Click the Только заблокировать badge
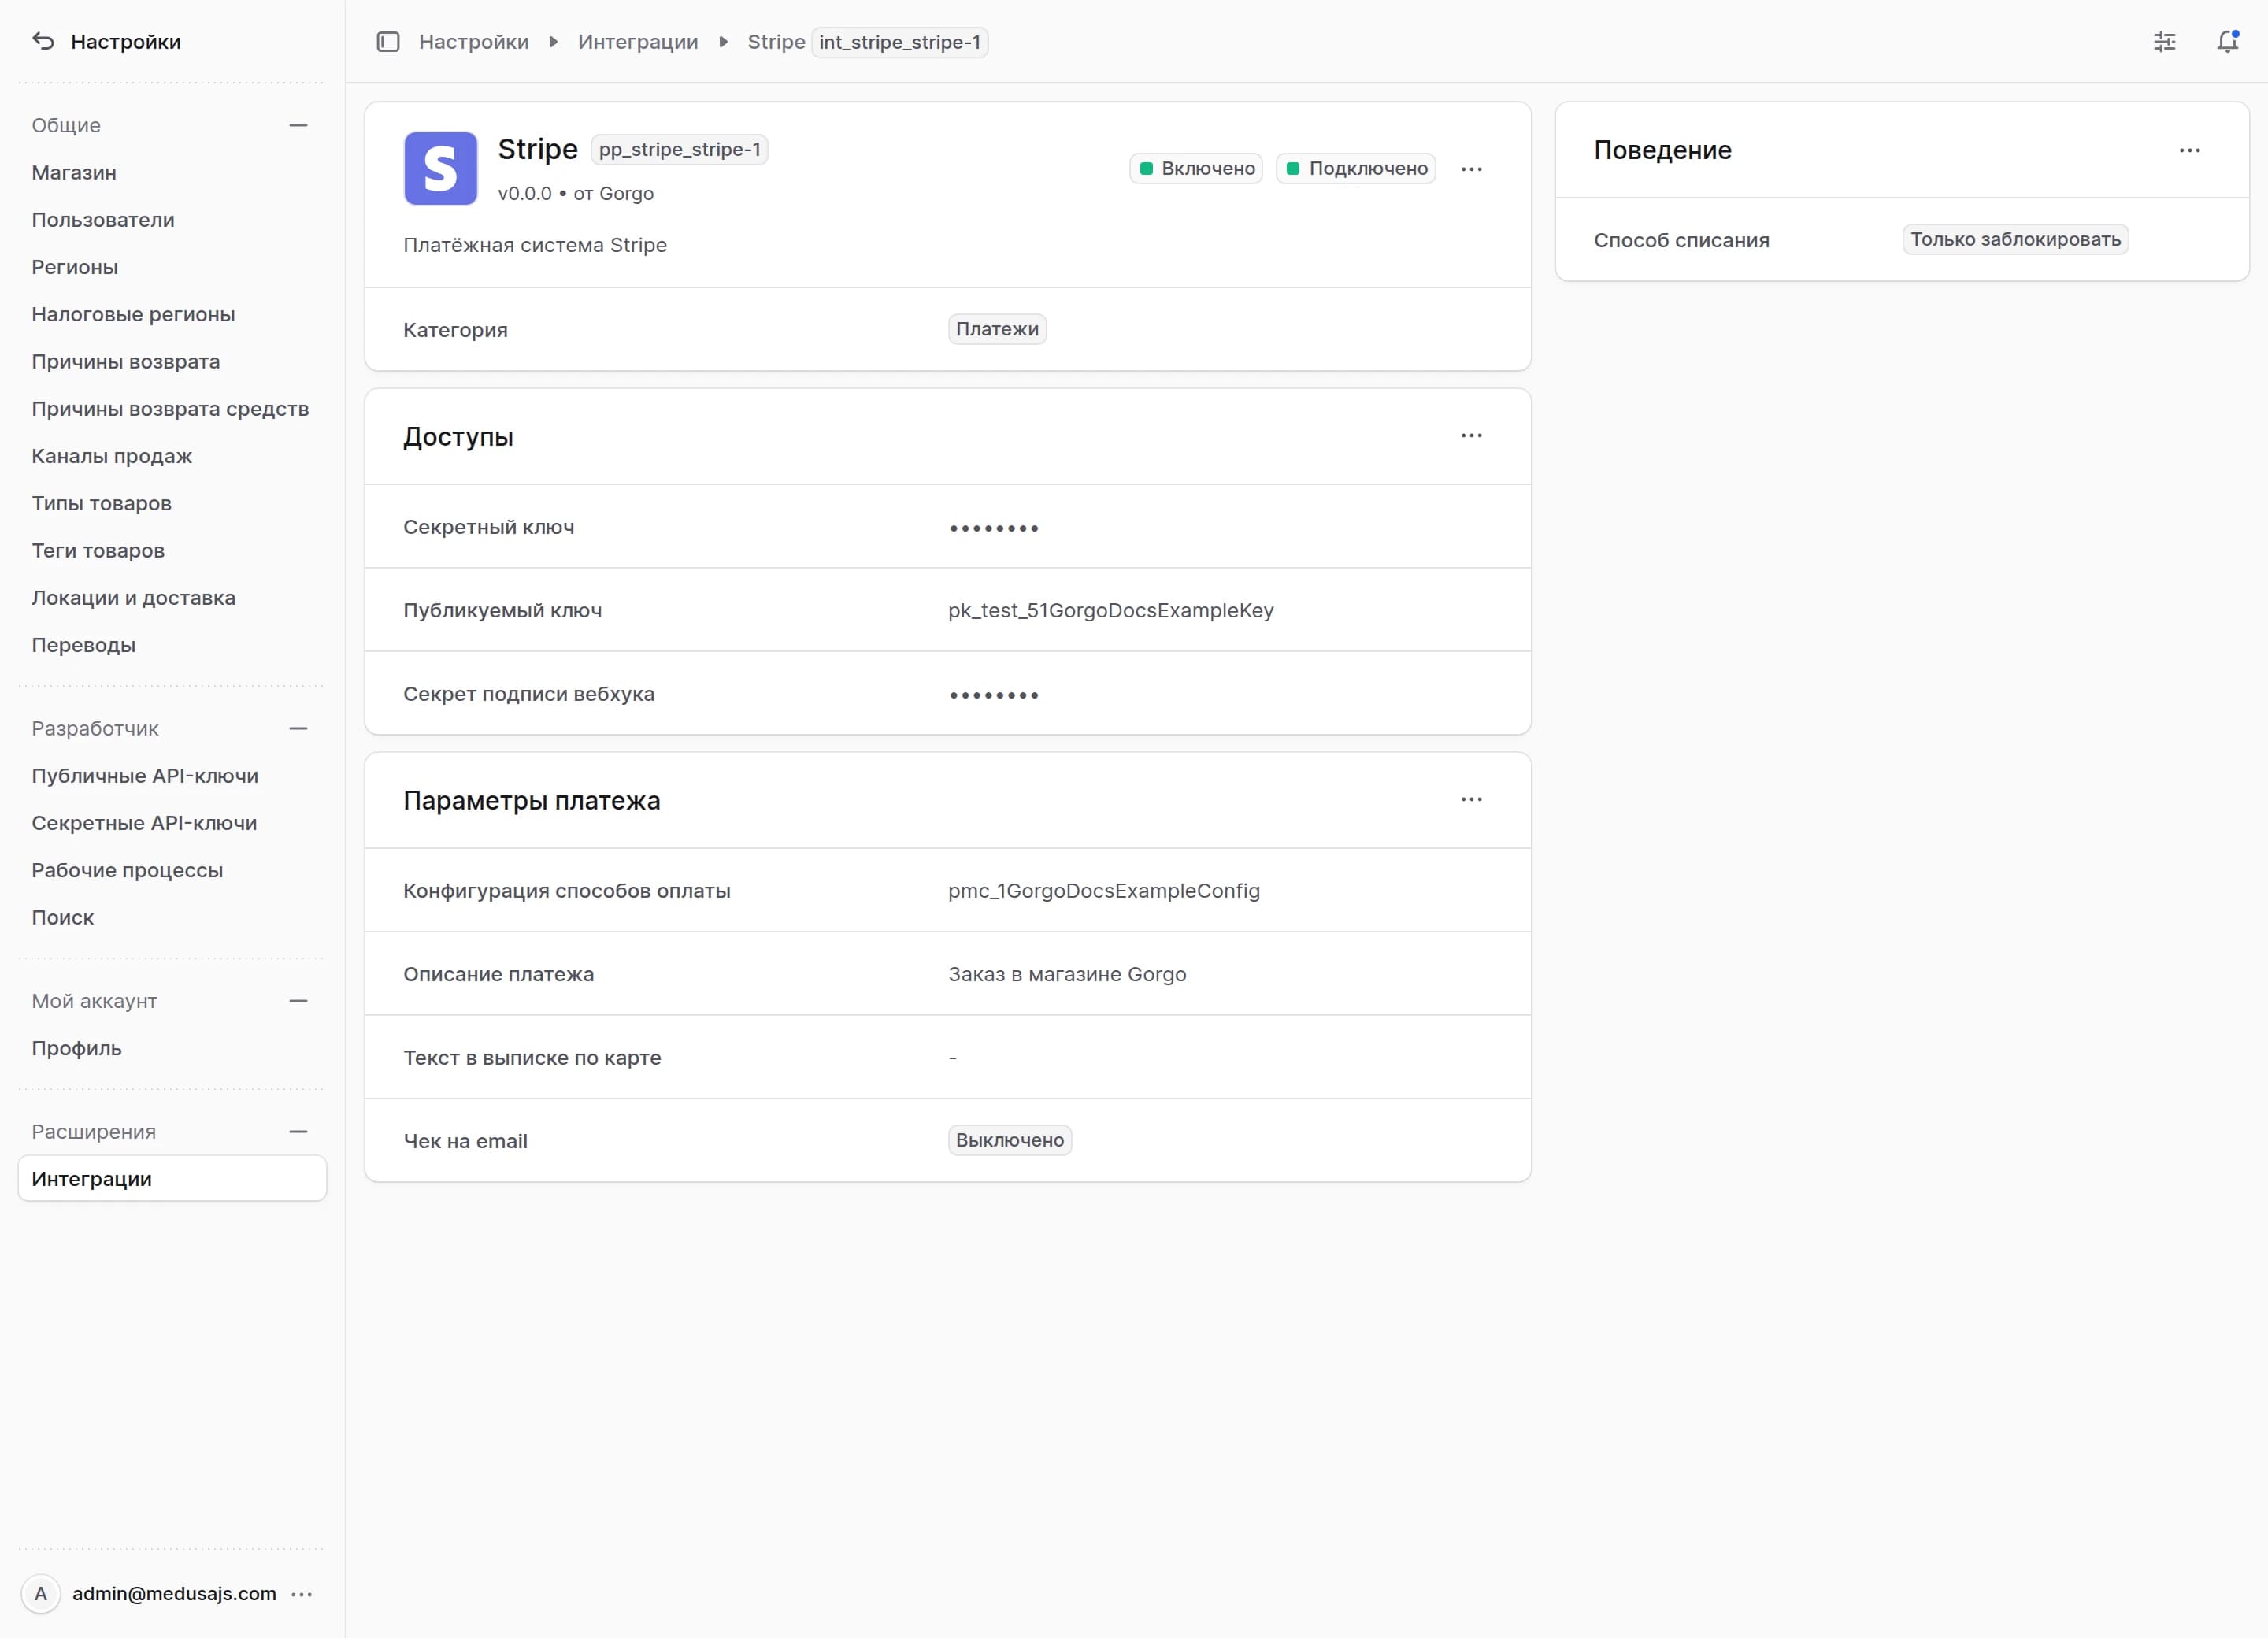This screenshot has height=1638, width=2268. pyautogui.click(x=2015, y=240)
